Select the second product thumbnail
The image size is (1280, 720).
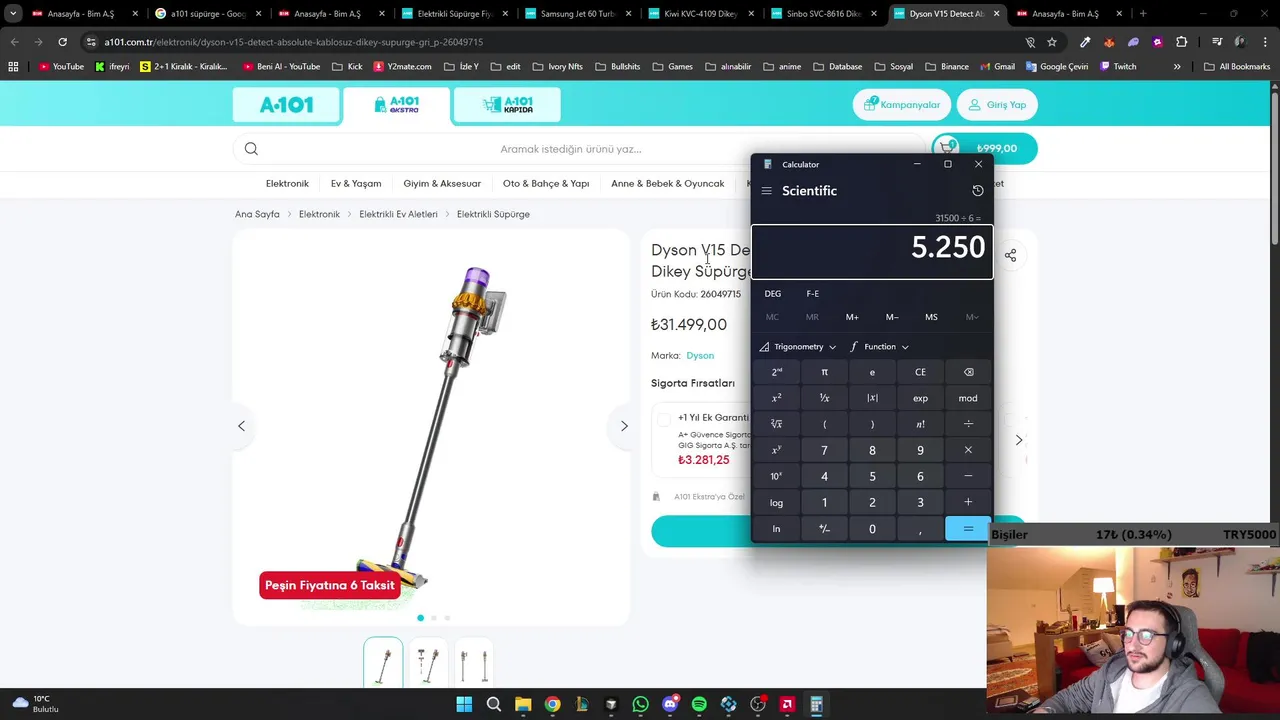[x=428, y=662]
